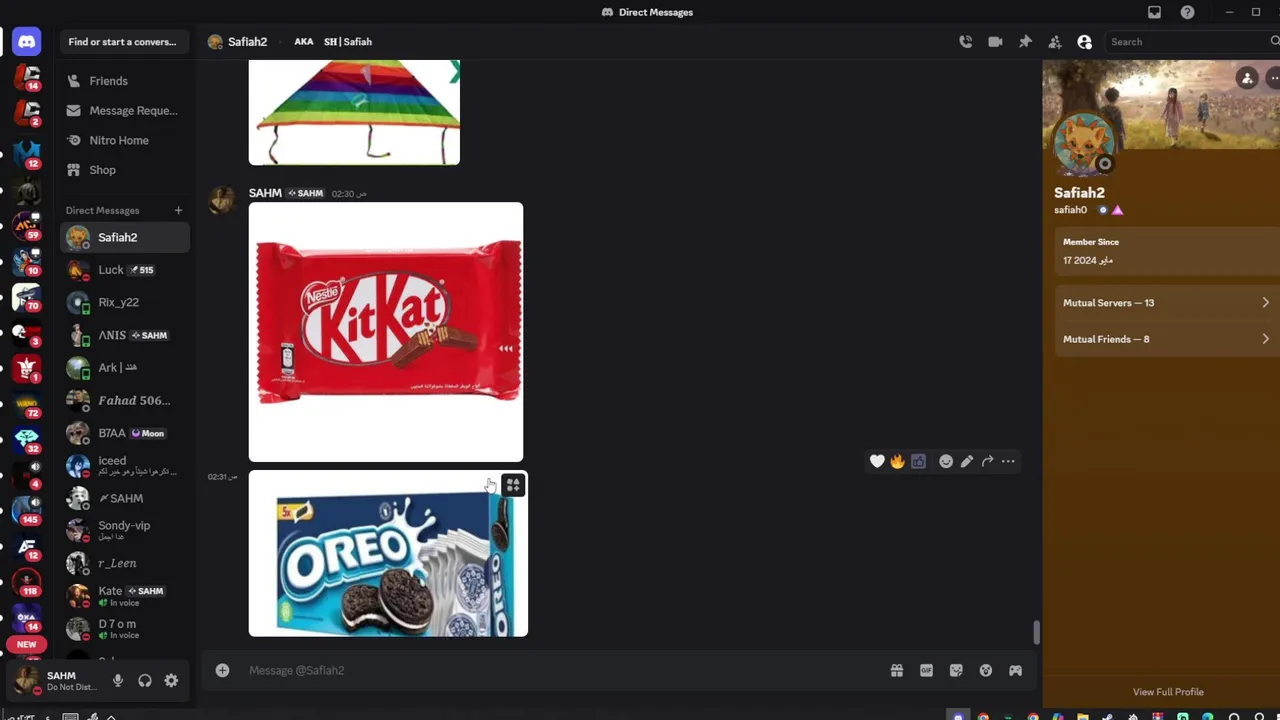Screen dimensions: 1280x720
Task: Open image apps button on Oreo picture
Action: click(513, 485)
